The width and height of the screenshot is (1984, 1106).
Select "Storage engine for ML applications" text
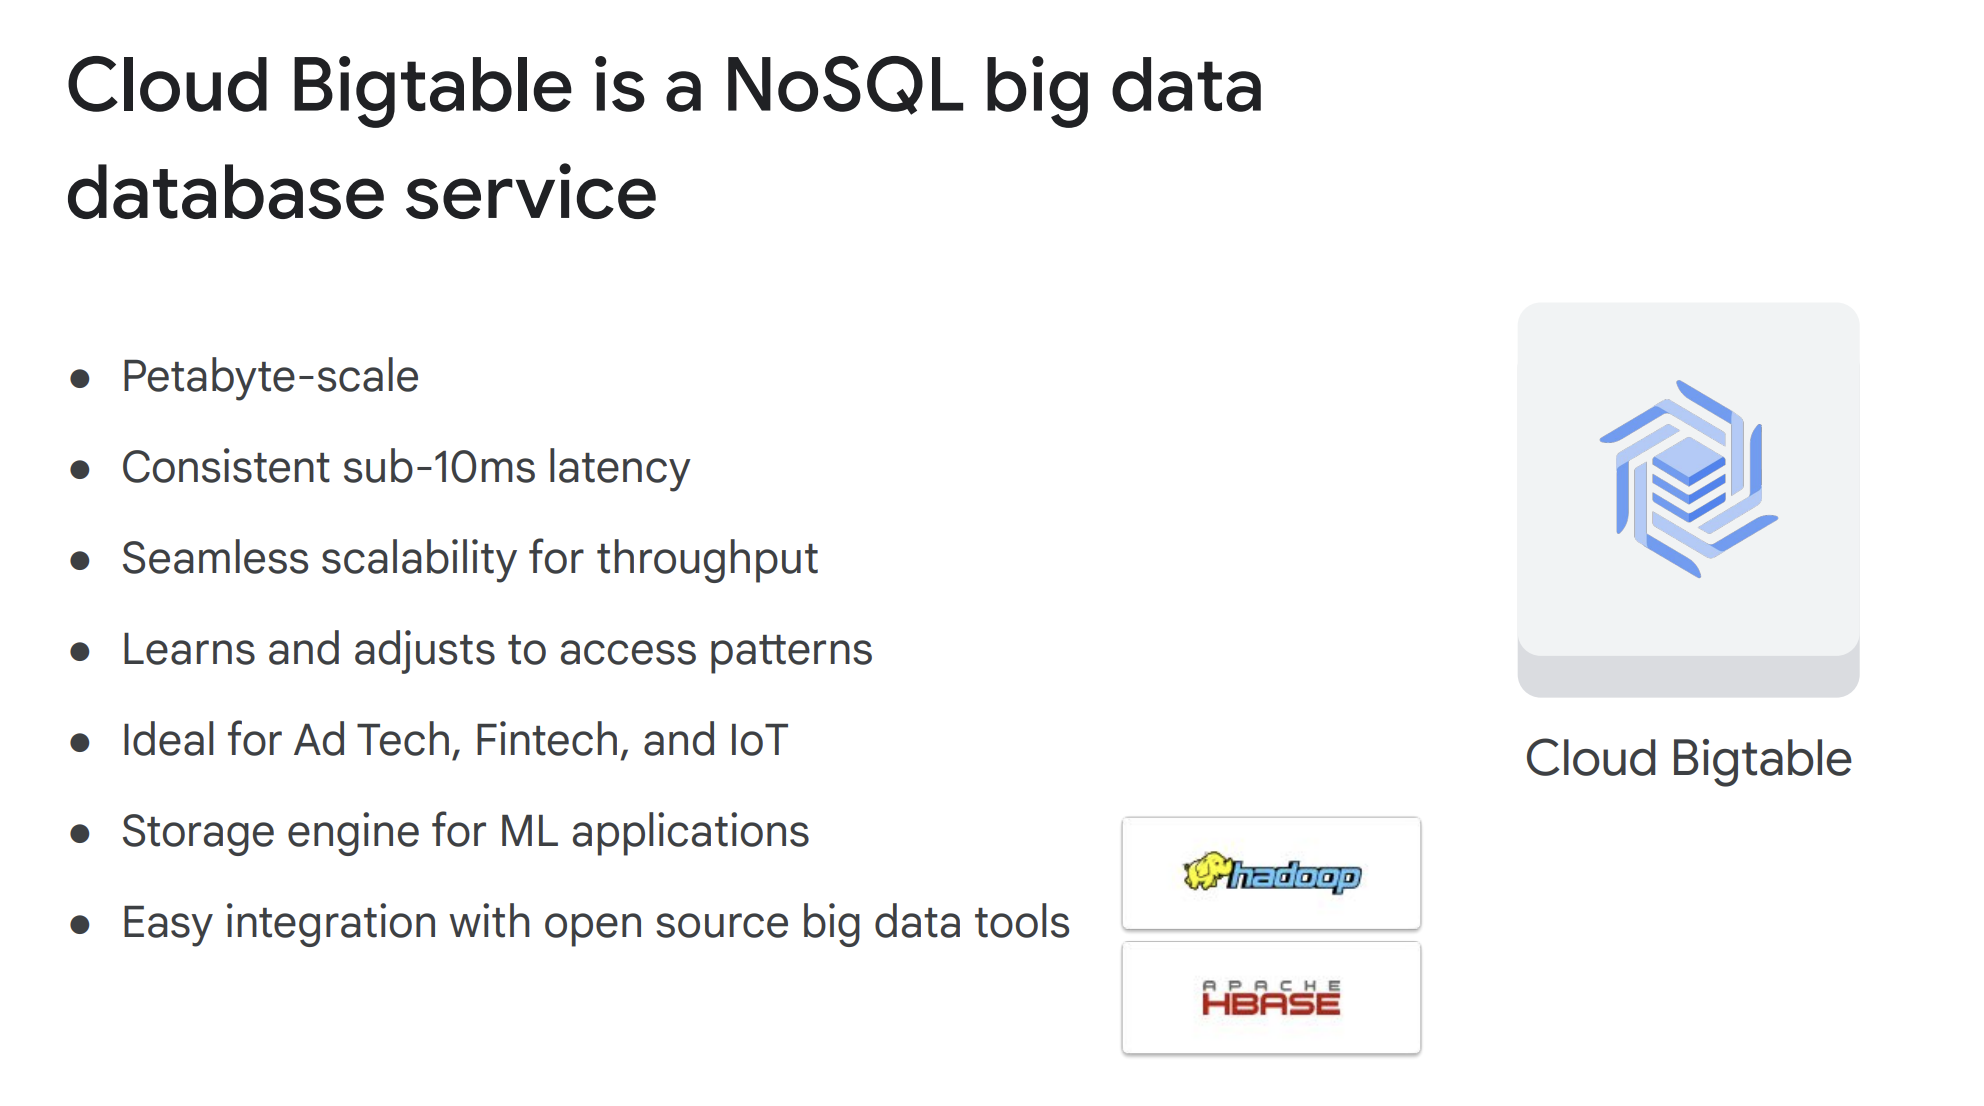[x=465, y=832]
